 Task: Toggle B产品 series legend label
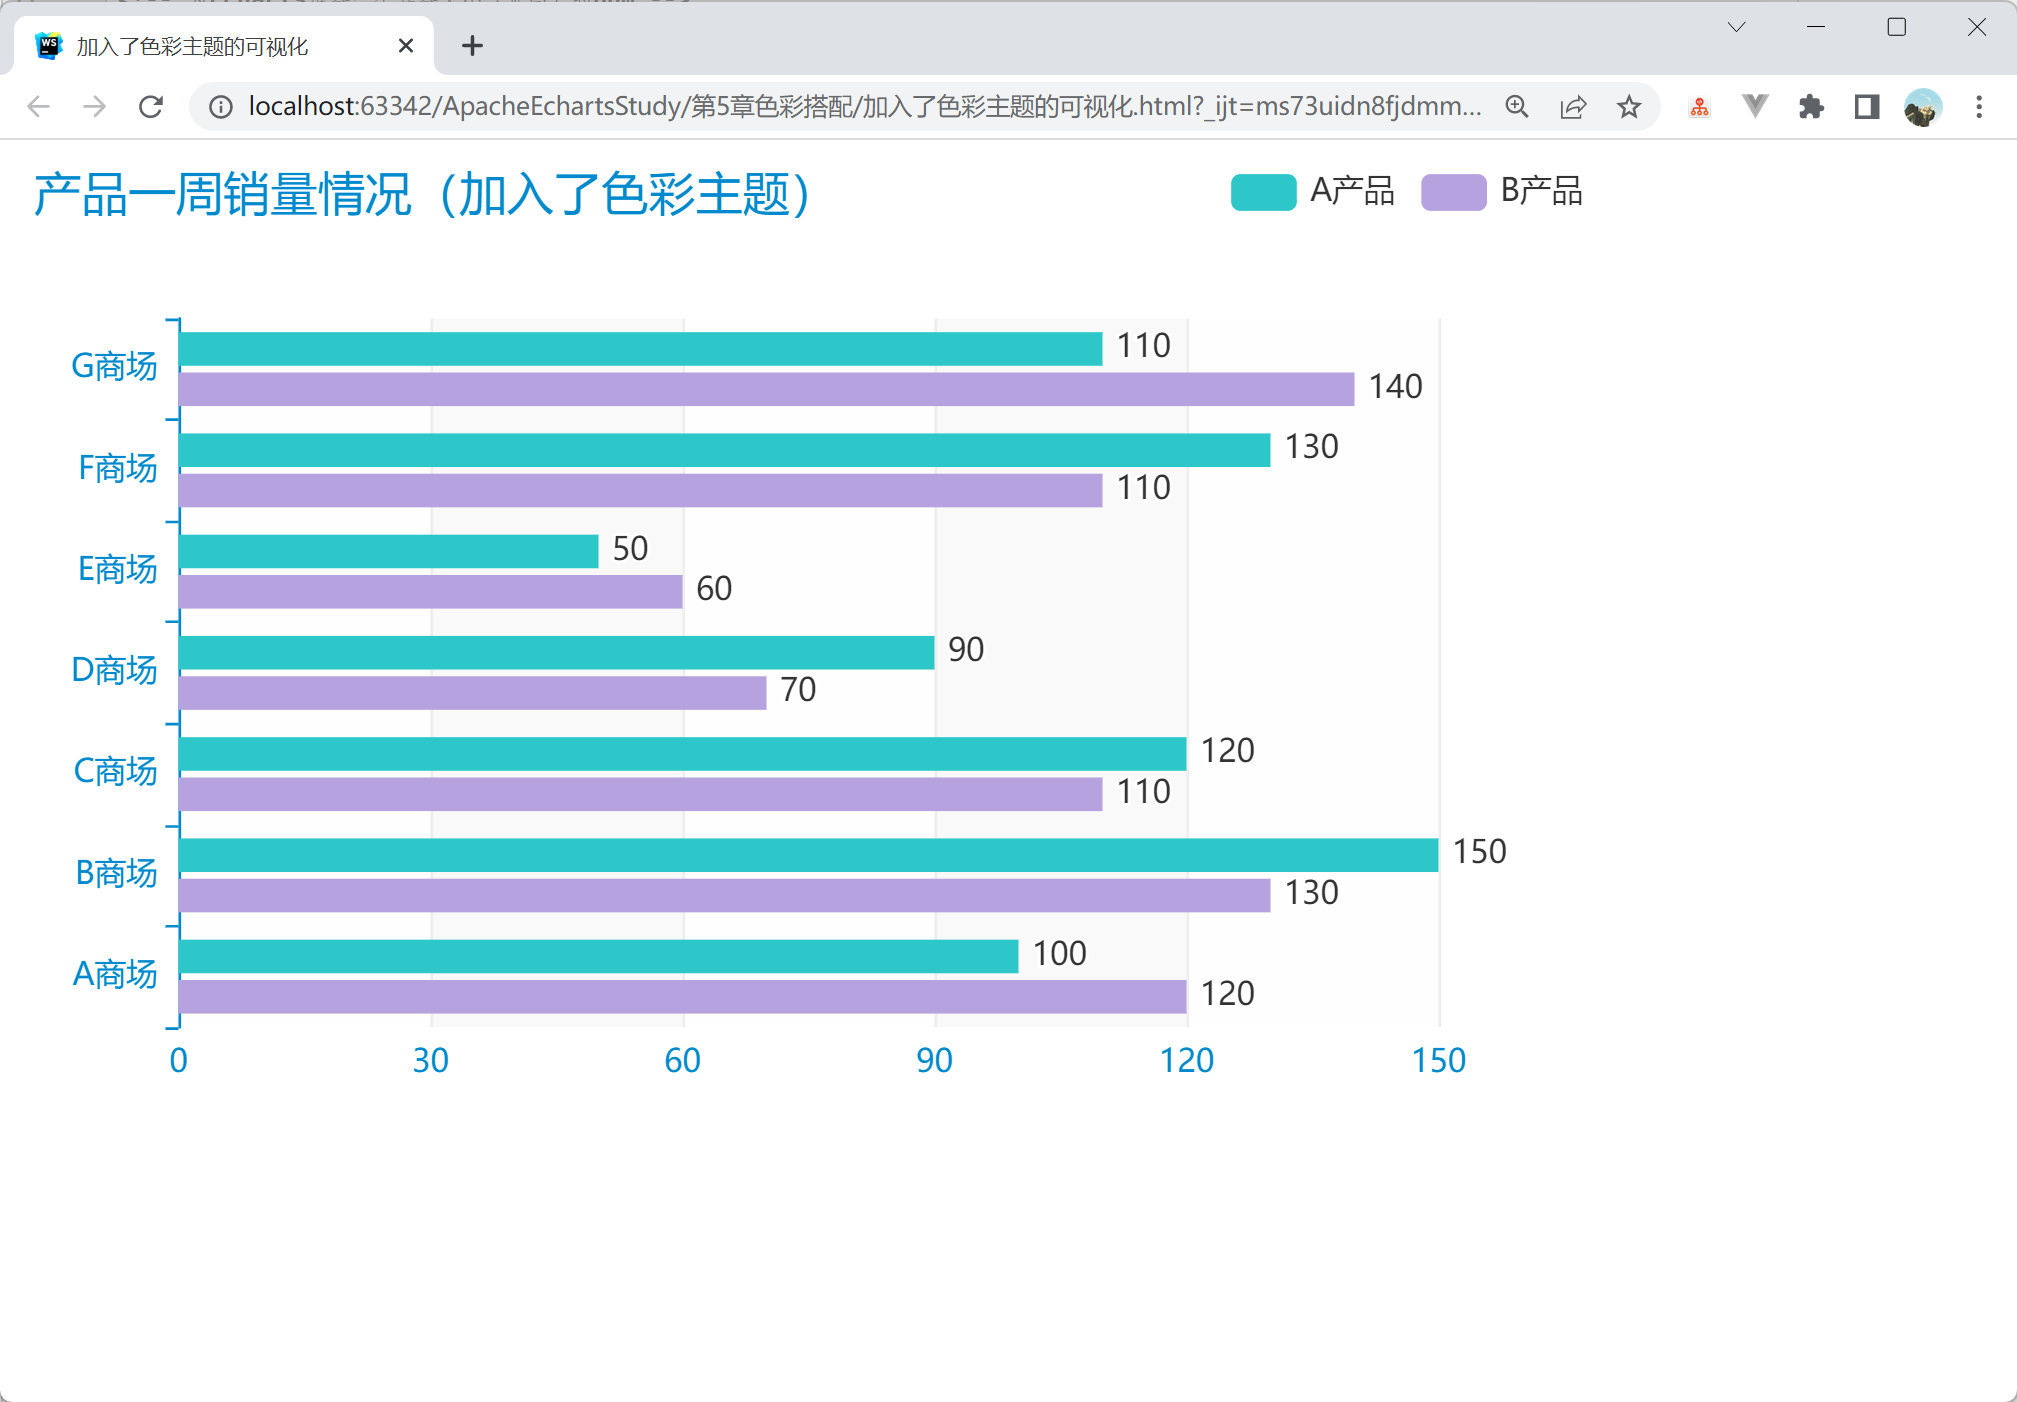[1541, 191]
